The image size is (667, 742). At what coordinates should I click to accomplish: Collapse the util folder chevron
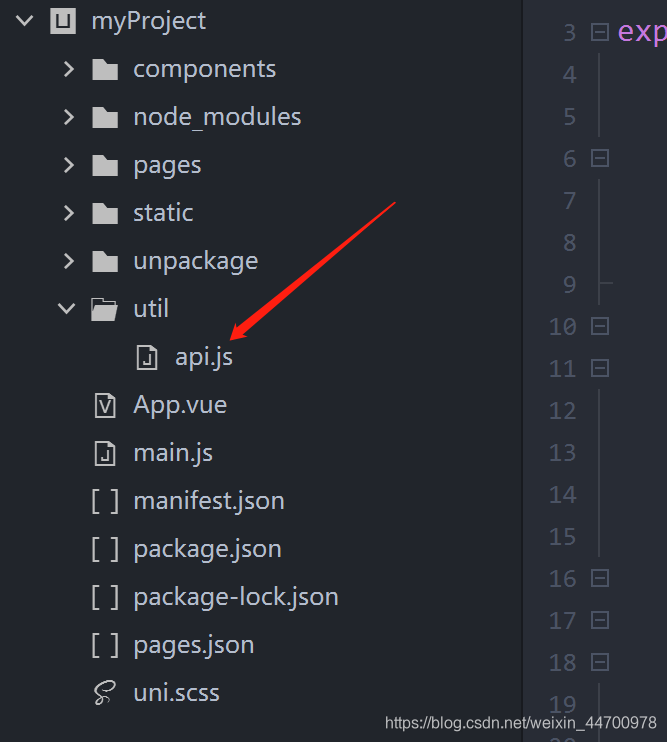click(x=67, y=309)
